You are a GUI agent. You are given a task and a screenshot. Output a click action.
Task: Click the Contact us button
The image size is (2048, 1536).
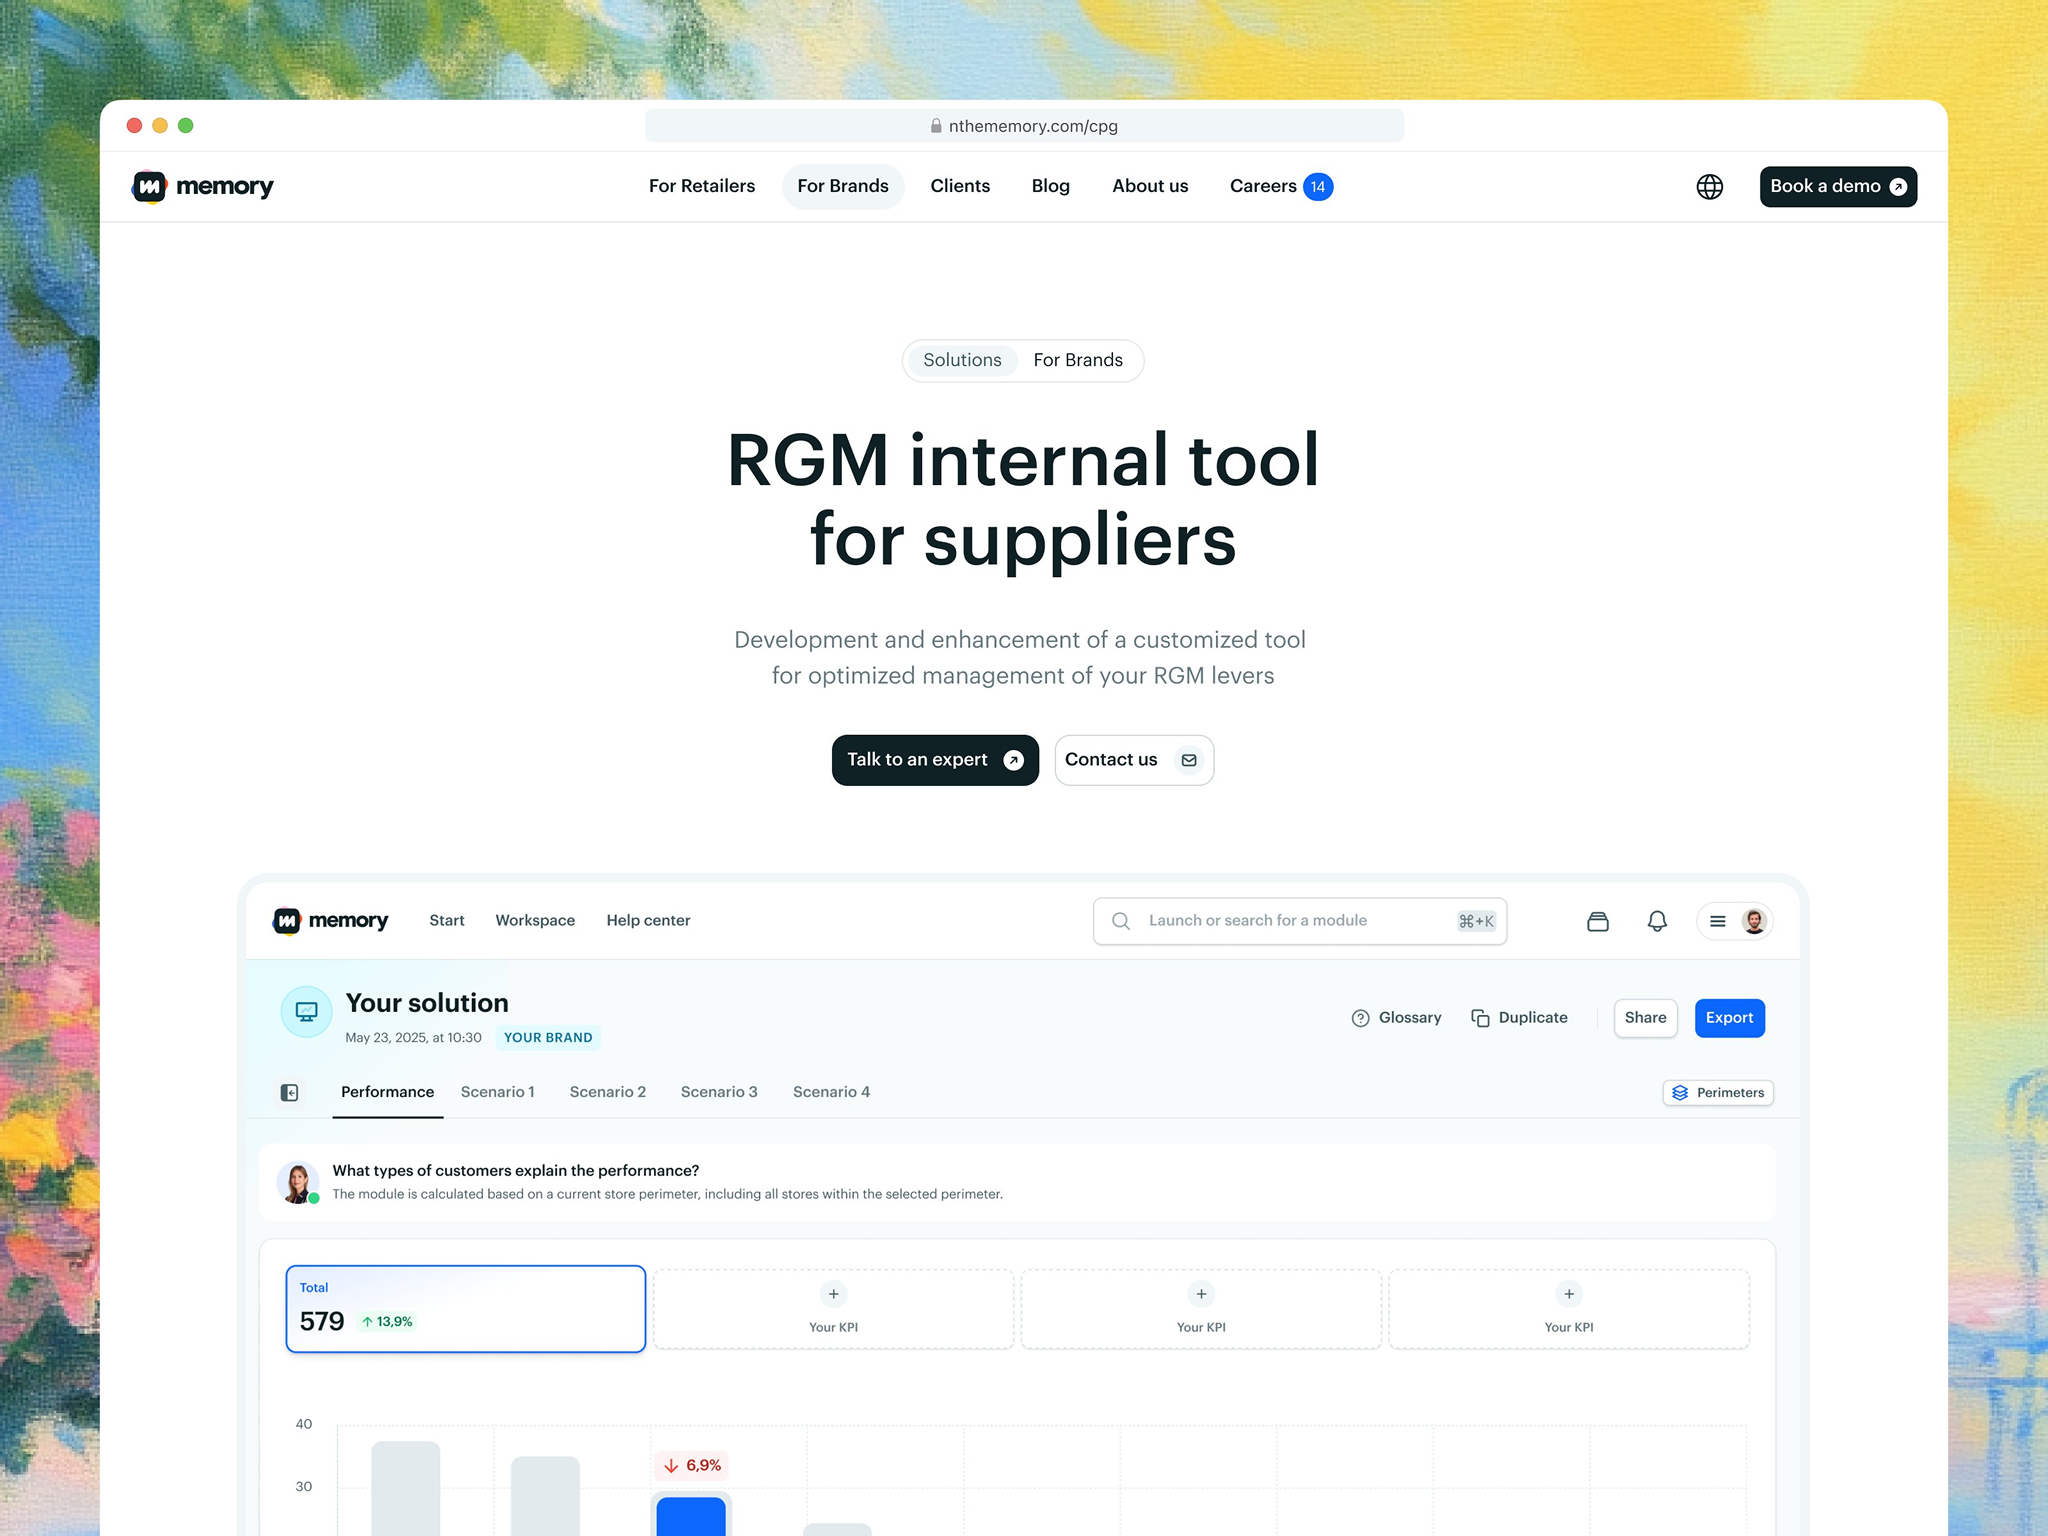click(x=1134, y=760)
